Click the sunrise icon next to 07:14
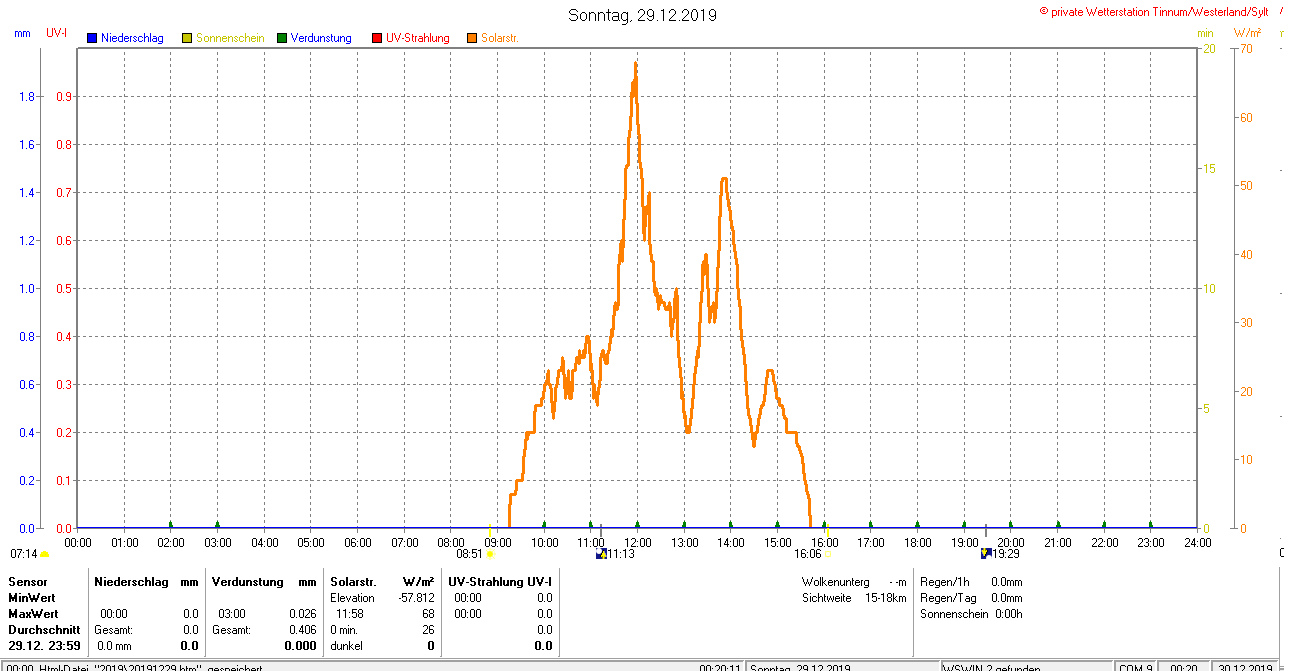The width and height of the screenshot is (1310, 671). coord(44,554)
